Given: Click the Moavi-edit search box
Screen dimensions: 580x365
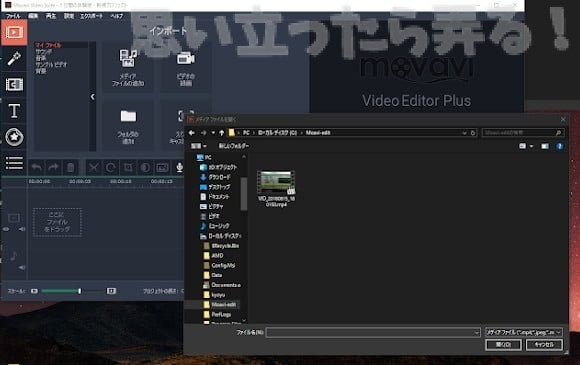Looking at the screenshot, I should (522, 133).
